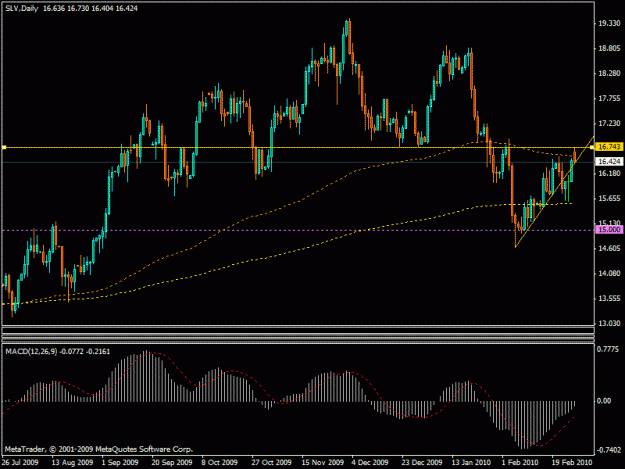Click the 1 Sep 2009 date label
This screenshot has height=469, width=625.
(x=120, y=463)
